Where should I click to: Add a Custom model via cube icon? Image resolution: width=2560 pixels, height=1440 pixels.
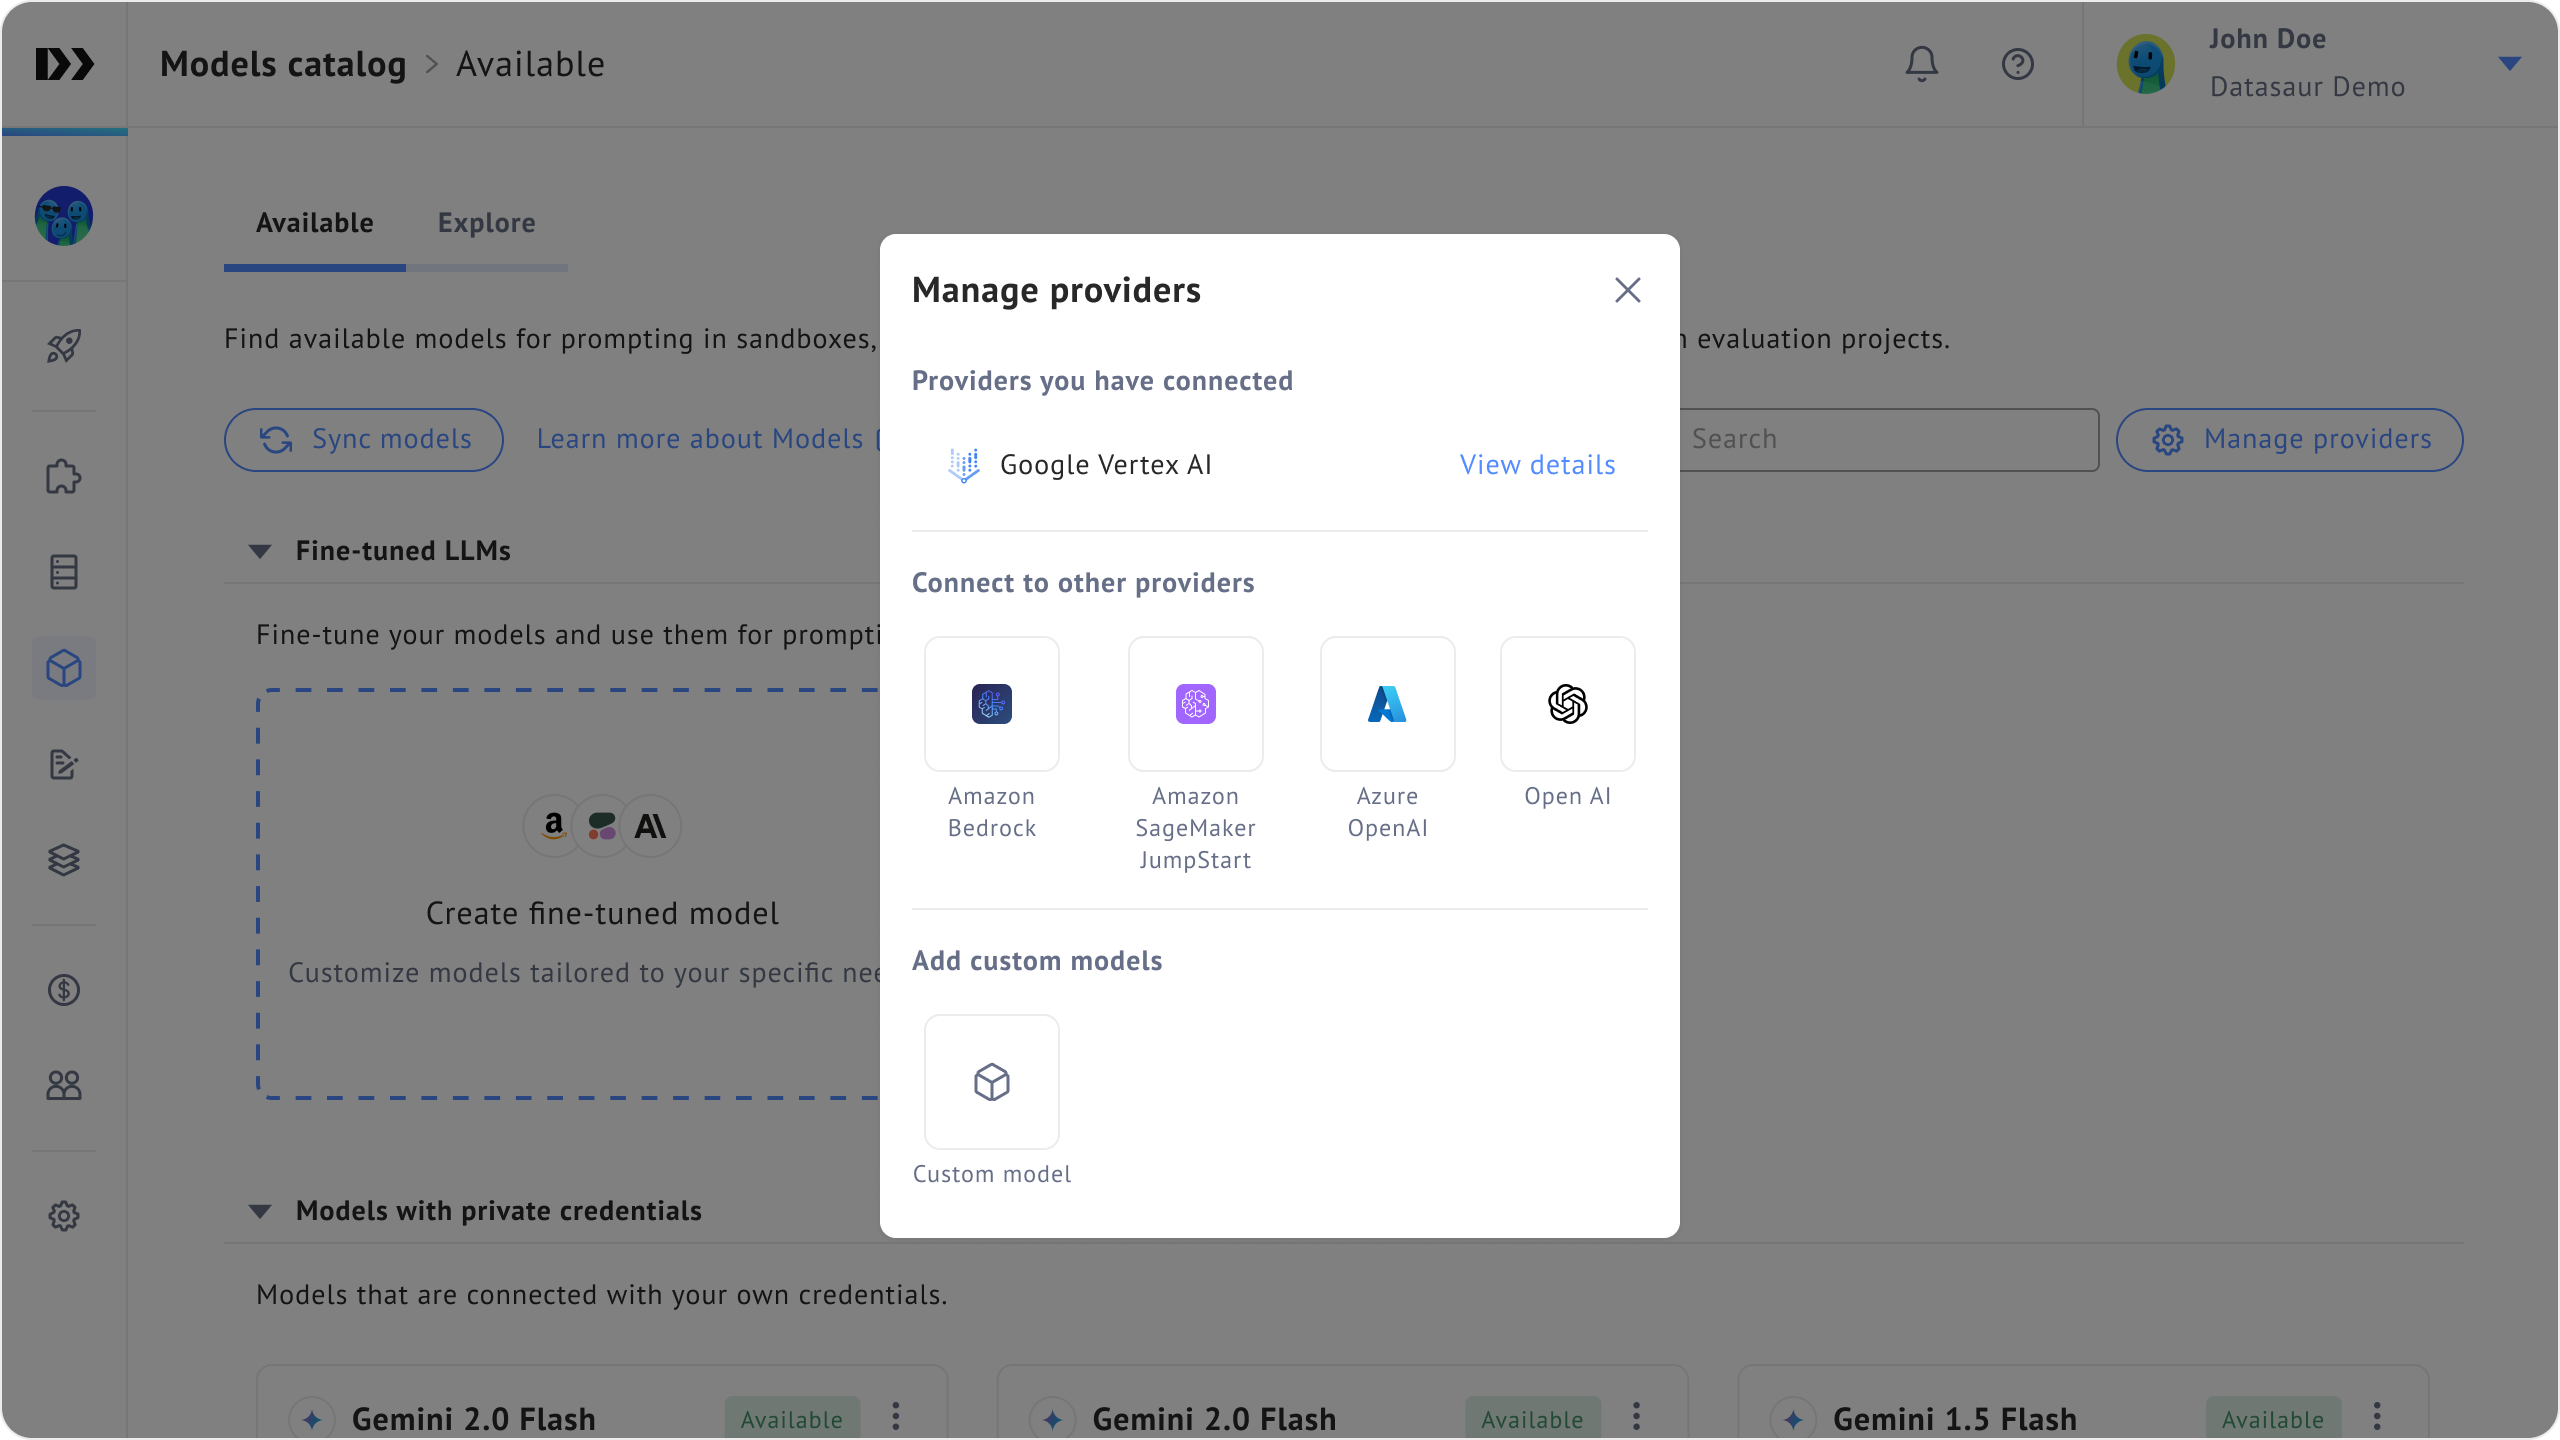pos(991,1082)
